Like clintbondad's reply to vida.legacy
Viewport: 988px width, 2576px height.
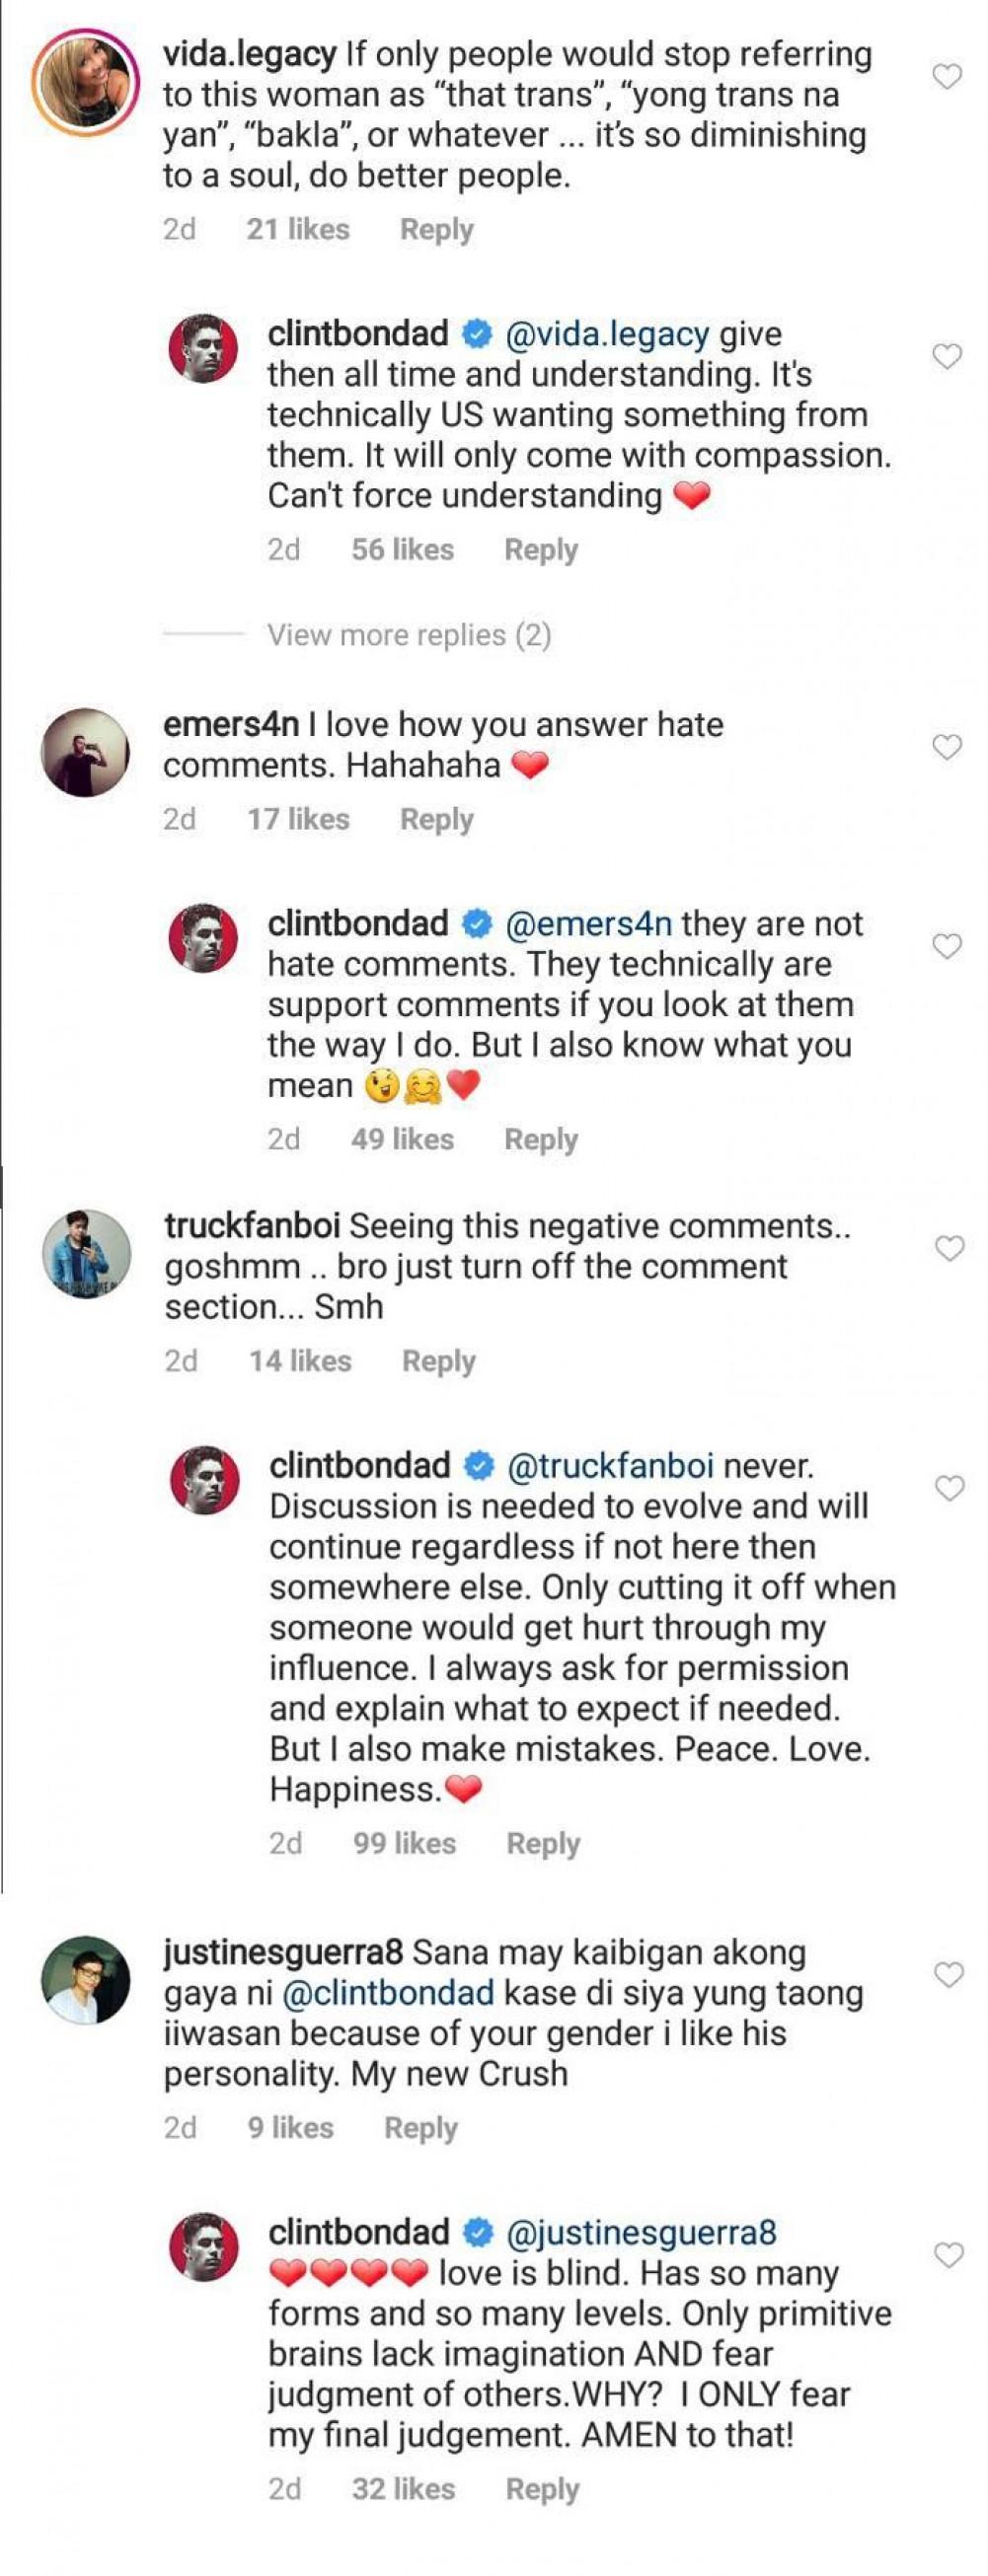pyautogui.click(x=946, y=356)
